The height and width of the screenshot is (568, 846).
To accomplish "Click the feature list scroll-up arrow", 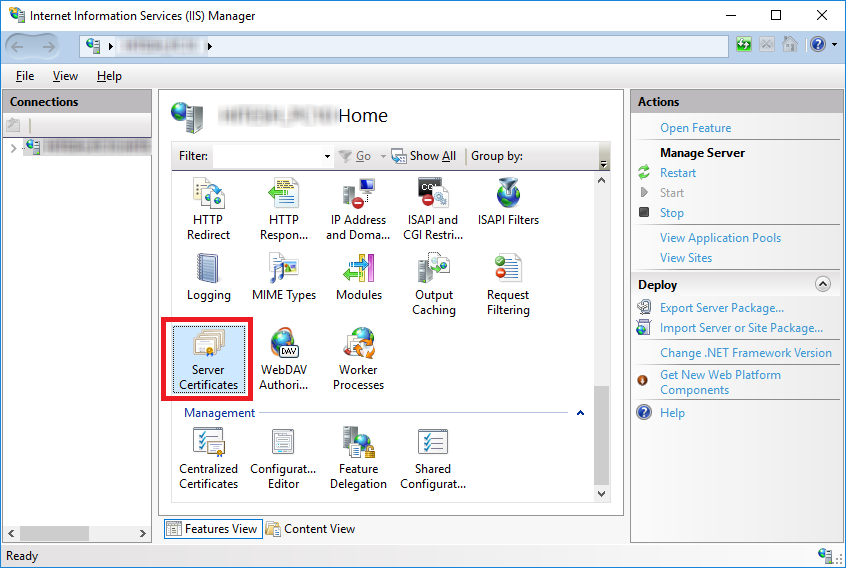I will [x=602, y=180].
